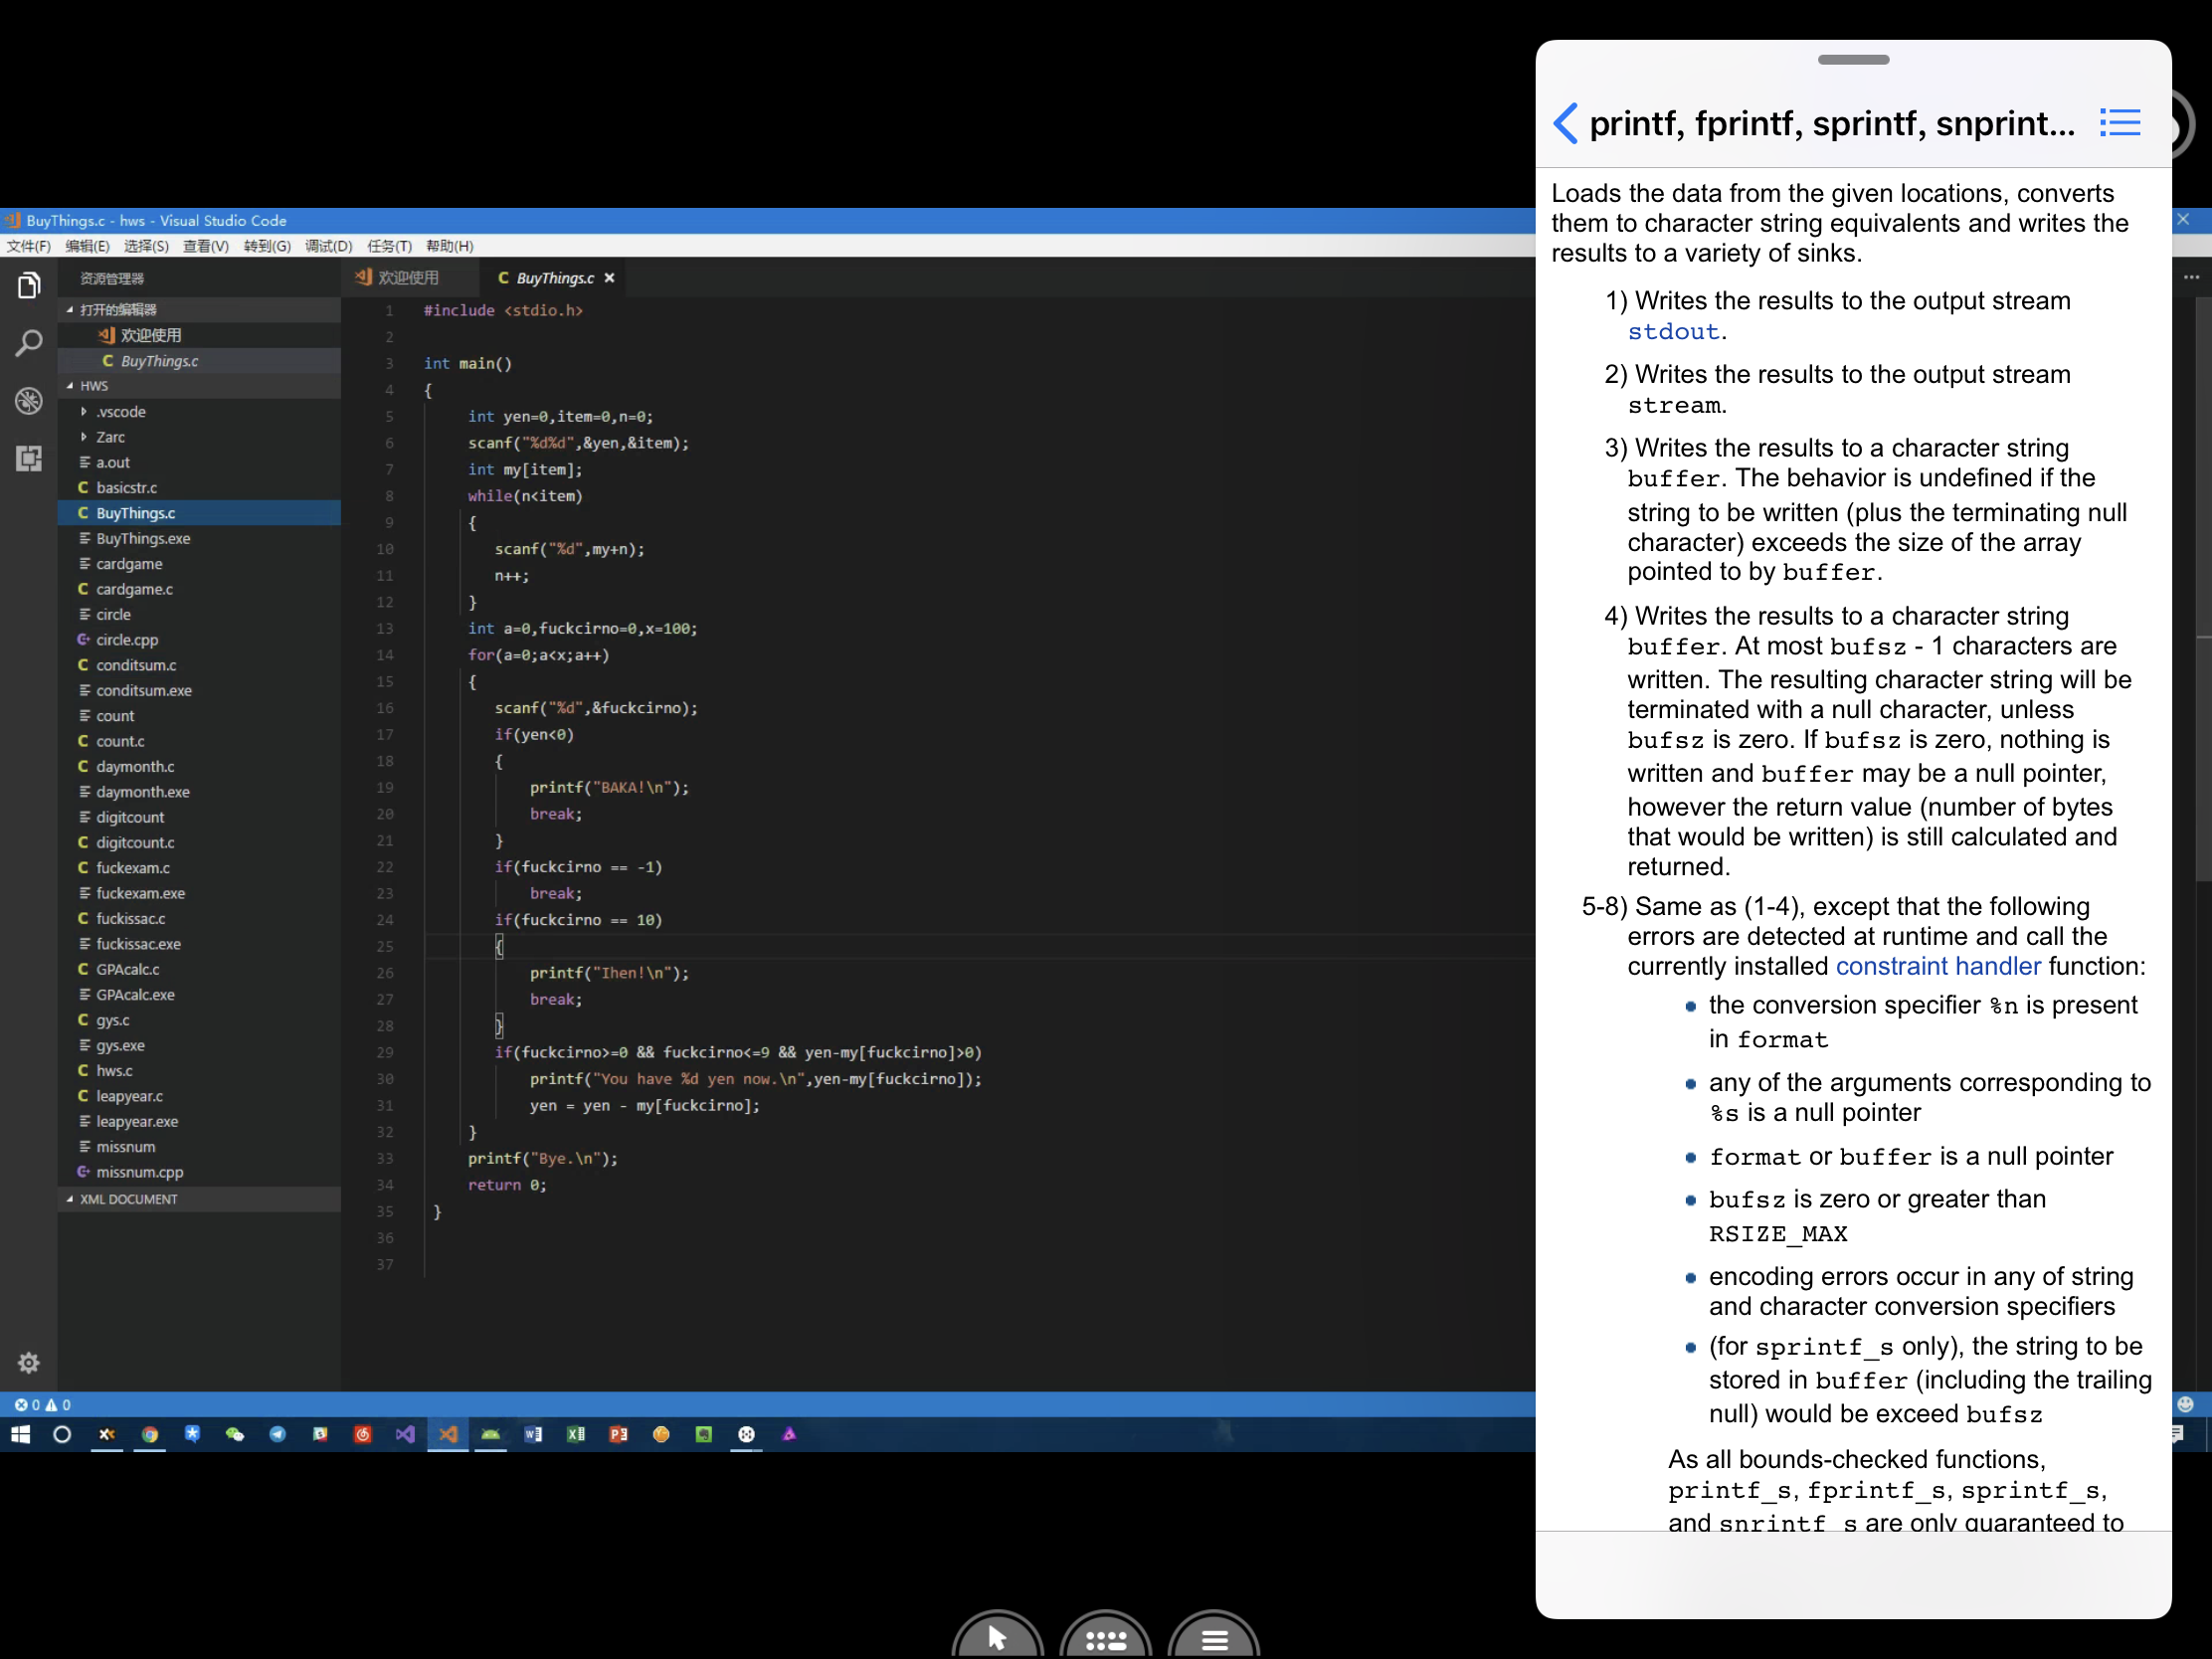Collapse the HWS folder section
The width and height of the screenshot is (2212, 1659).
click(x=200, y=386)
